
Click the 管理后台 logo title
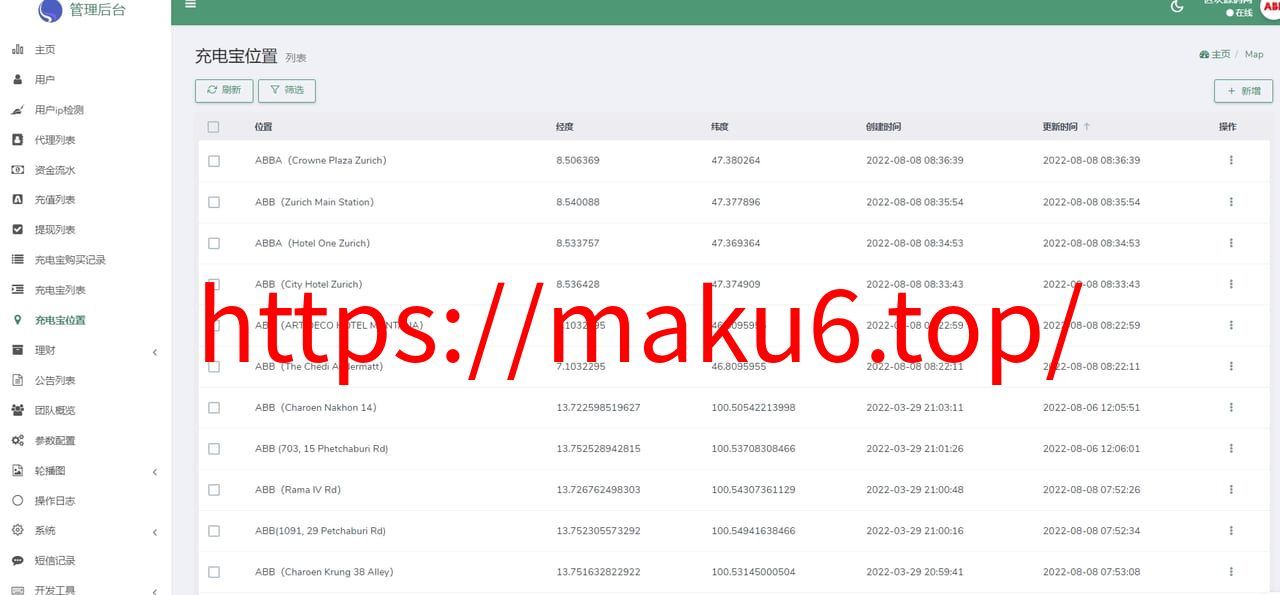pos(98,11)
